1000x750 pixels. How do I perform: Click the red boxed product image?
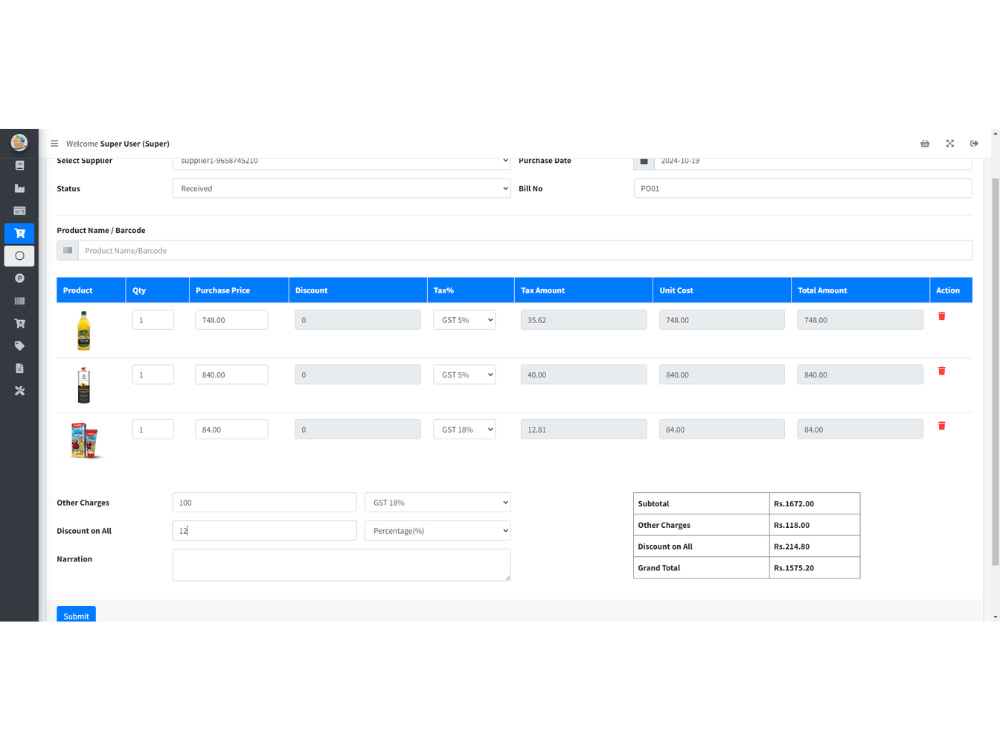coord(85,440)
